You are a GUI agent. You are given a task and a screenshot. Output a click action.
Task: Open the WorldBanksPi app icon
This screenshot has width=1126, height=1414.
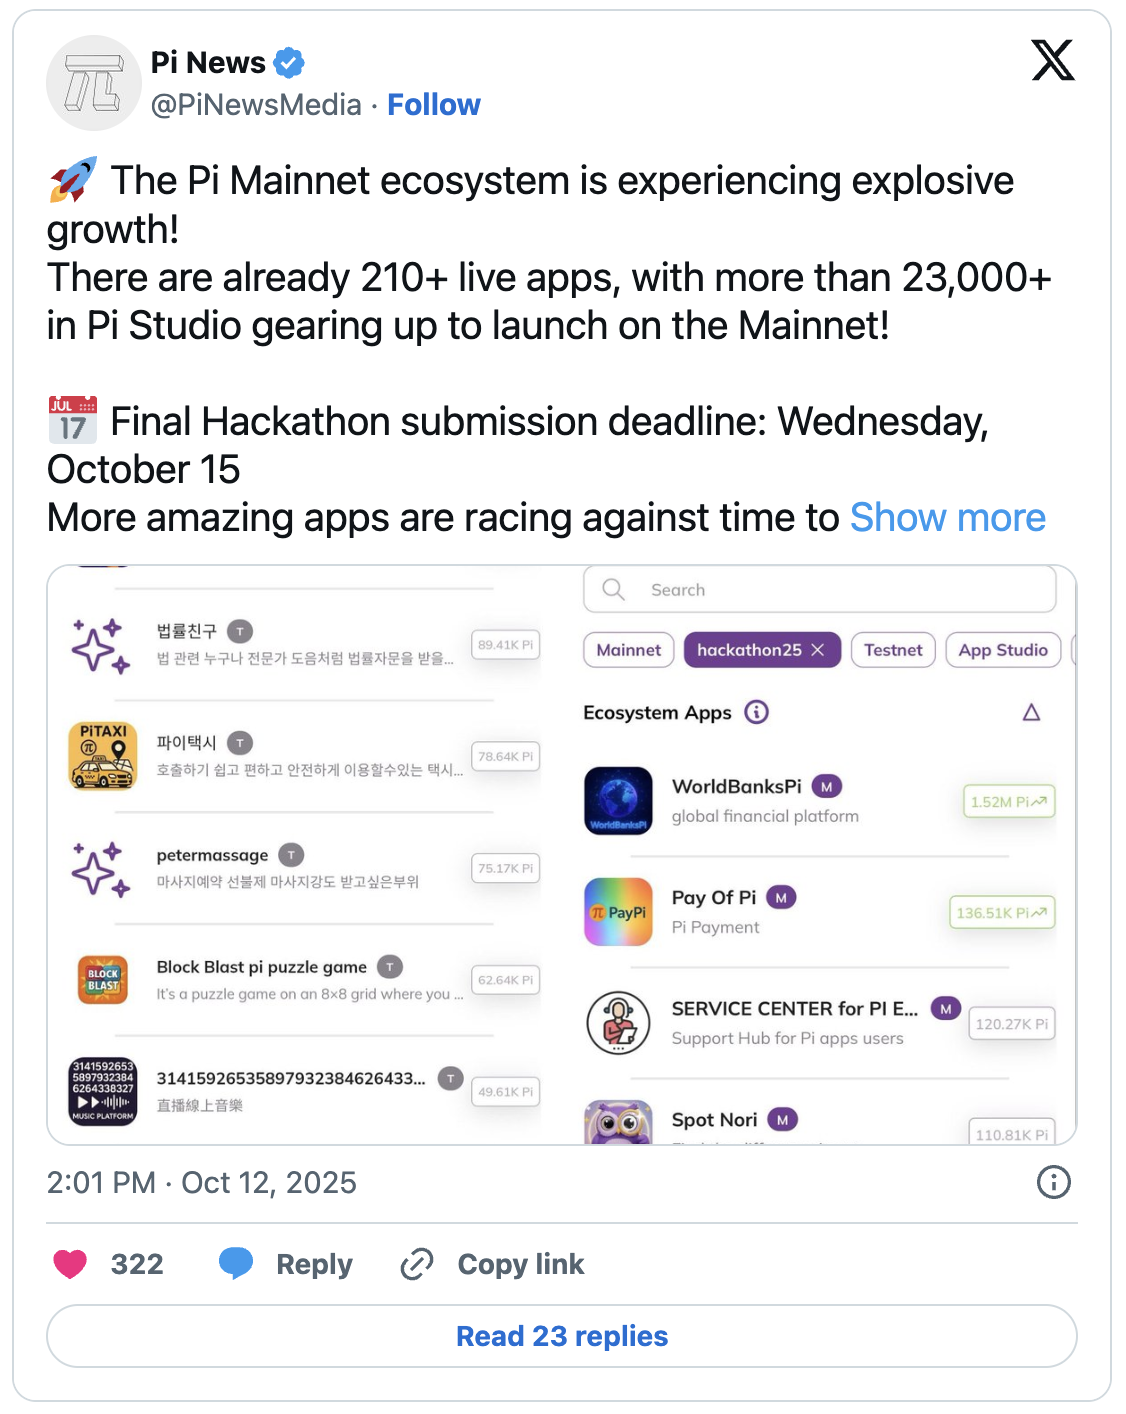coord(618,800)
